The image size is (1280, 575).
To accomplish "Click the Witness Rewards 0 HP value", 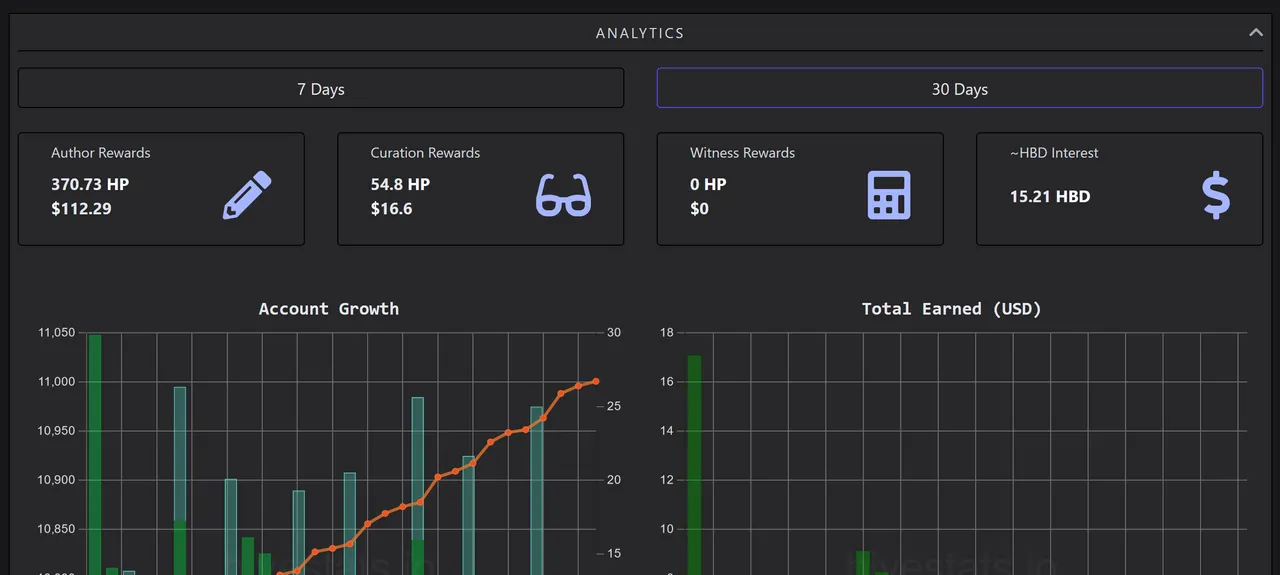I will coord(708,184).
